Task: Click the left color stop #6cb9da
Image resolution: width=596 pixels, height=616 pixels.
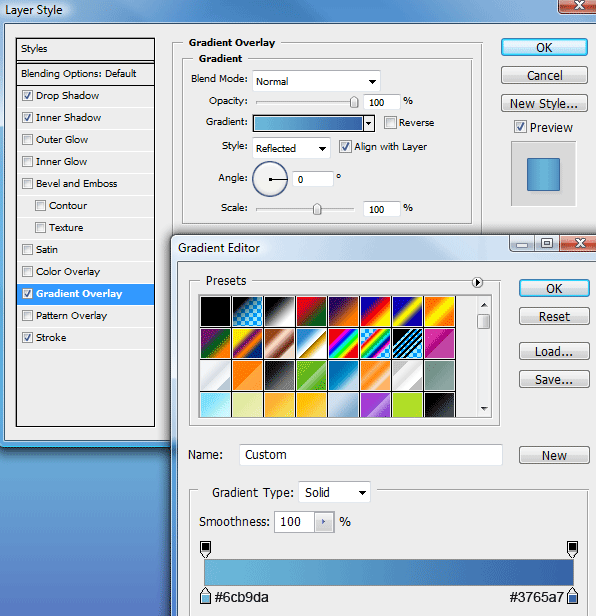Action: [205, 596]
